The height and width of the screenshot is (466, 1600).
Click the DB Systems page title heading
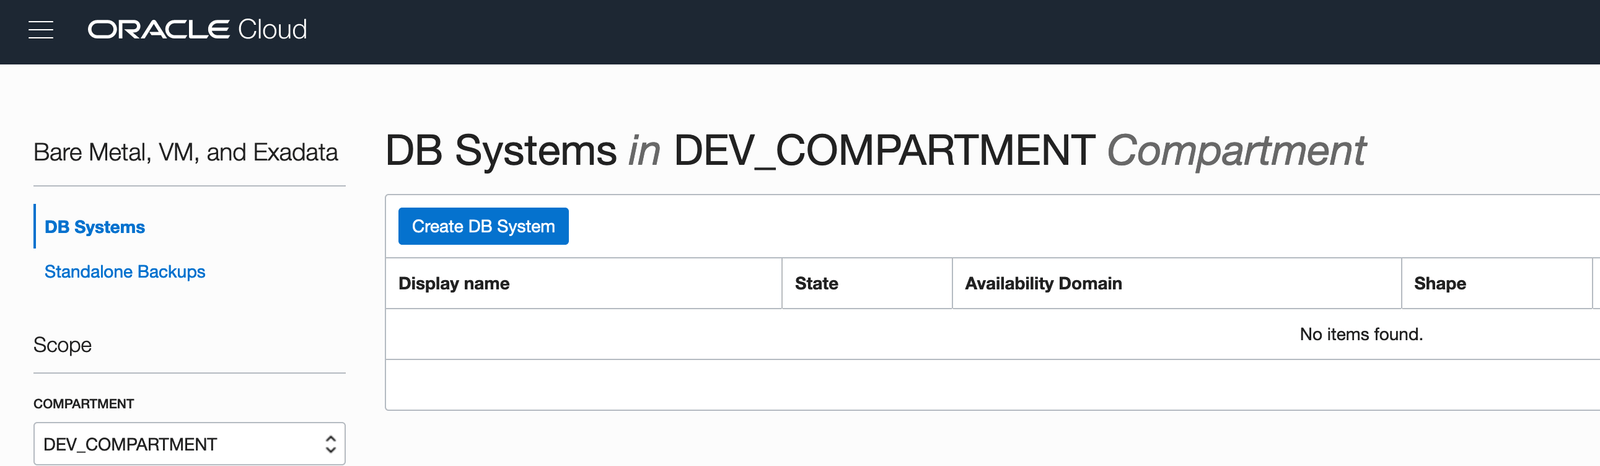(x=500, y=151)
